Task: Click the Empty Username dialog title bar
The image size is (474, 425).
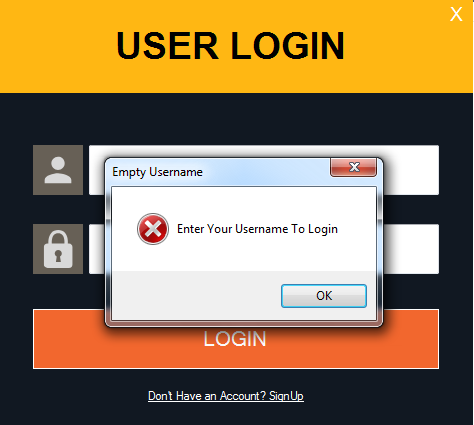Action: [220, 172]
